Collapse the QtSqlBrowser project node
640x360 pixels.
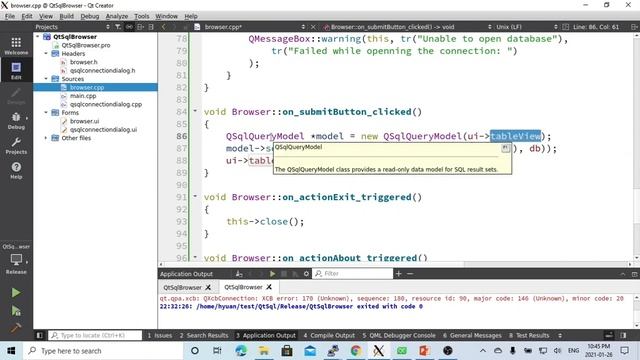(38, 37)
